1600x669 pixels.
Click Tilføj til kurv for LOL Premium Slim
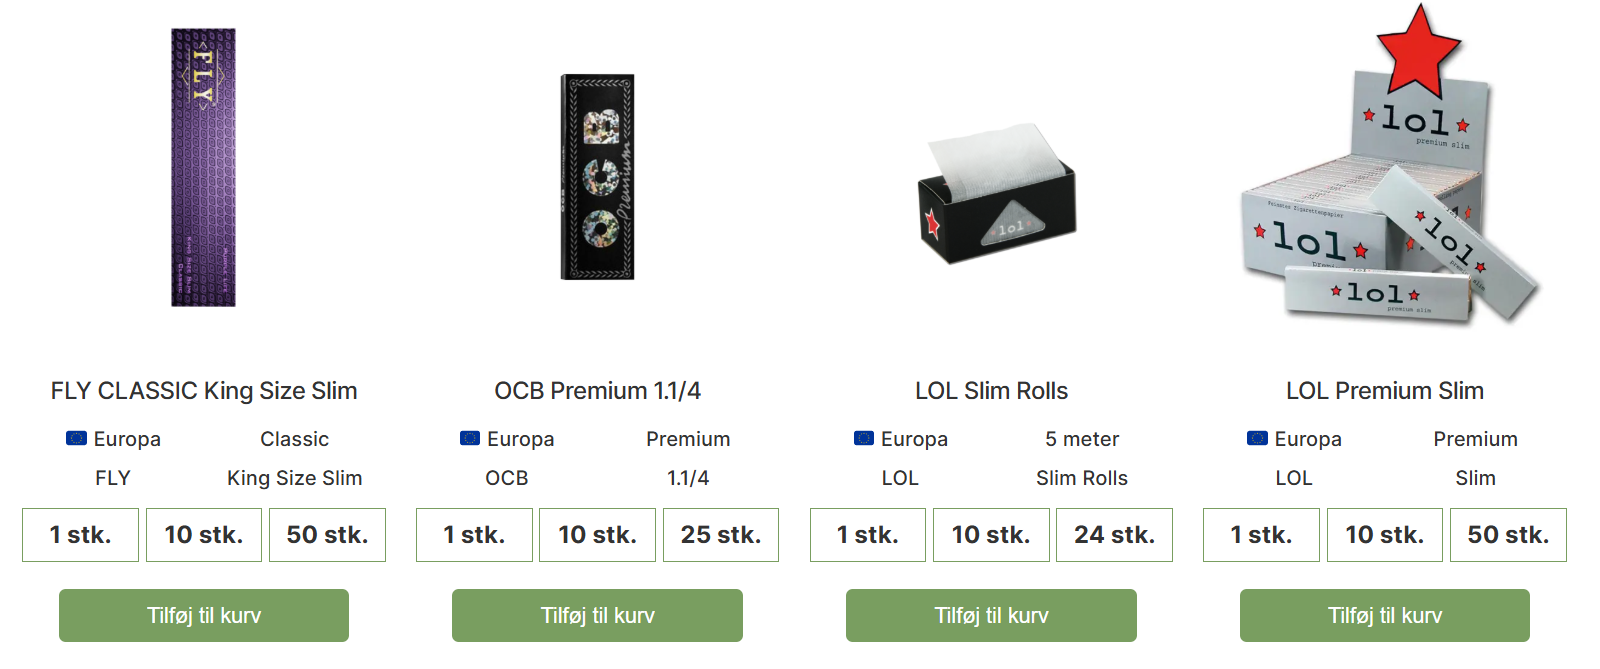1385,615
